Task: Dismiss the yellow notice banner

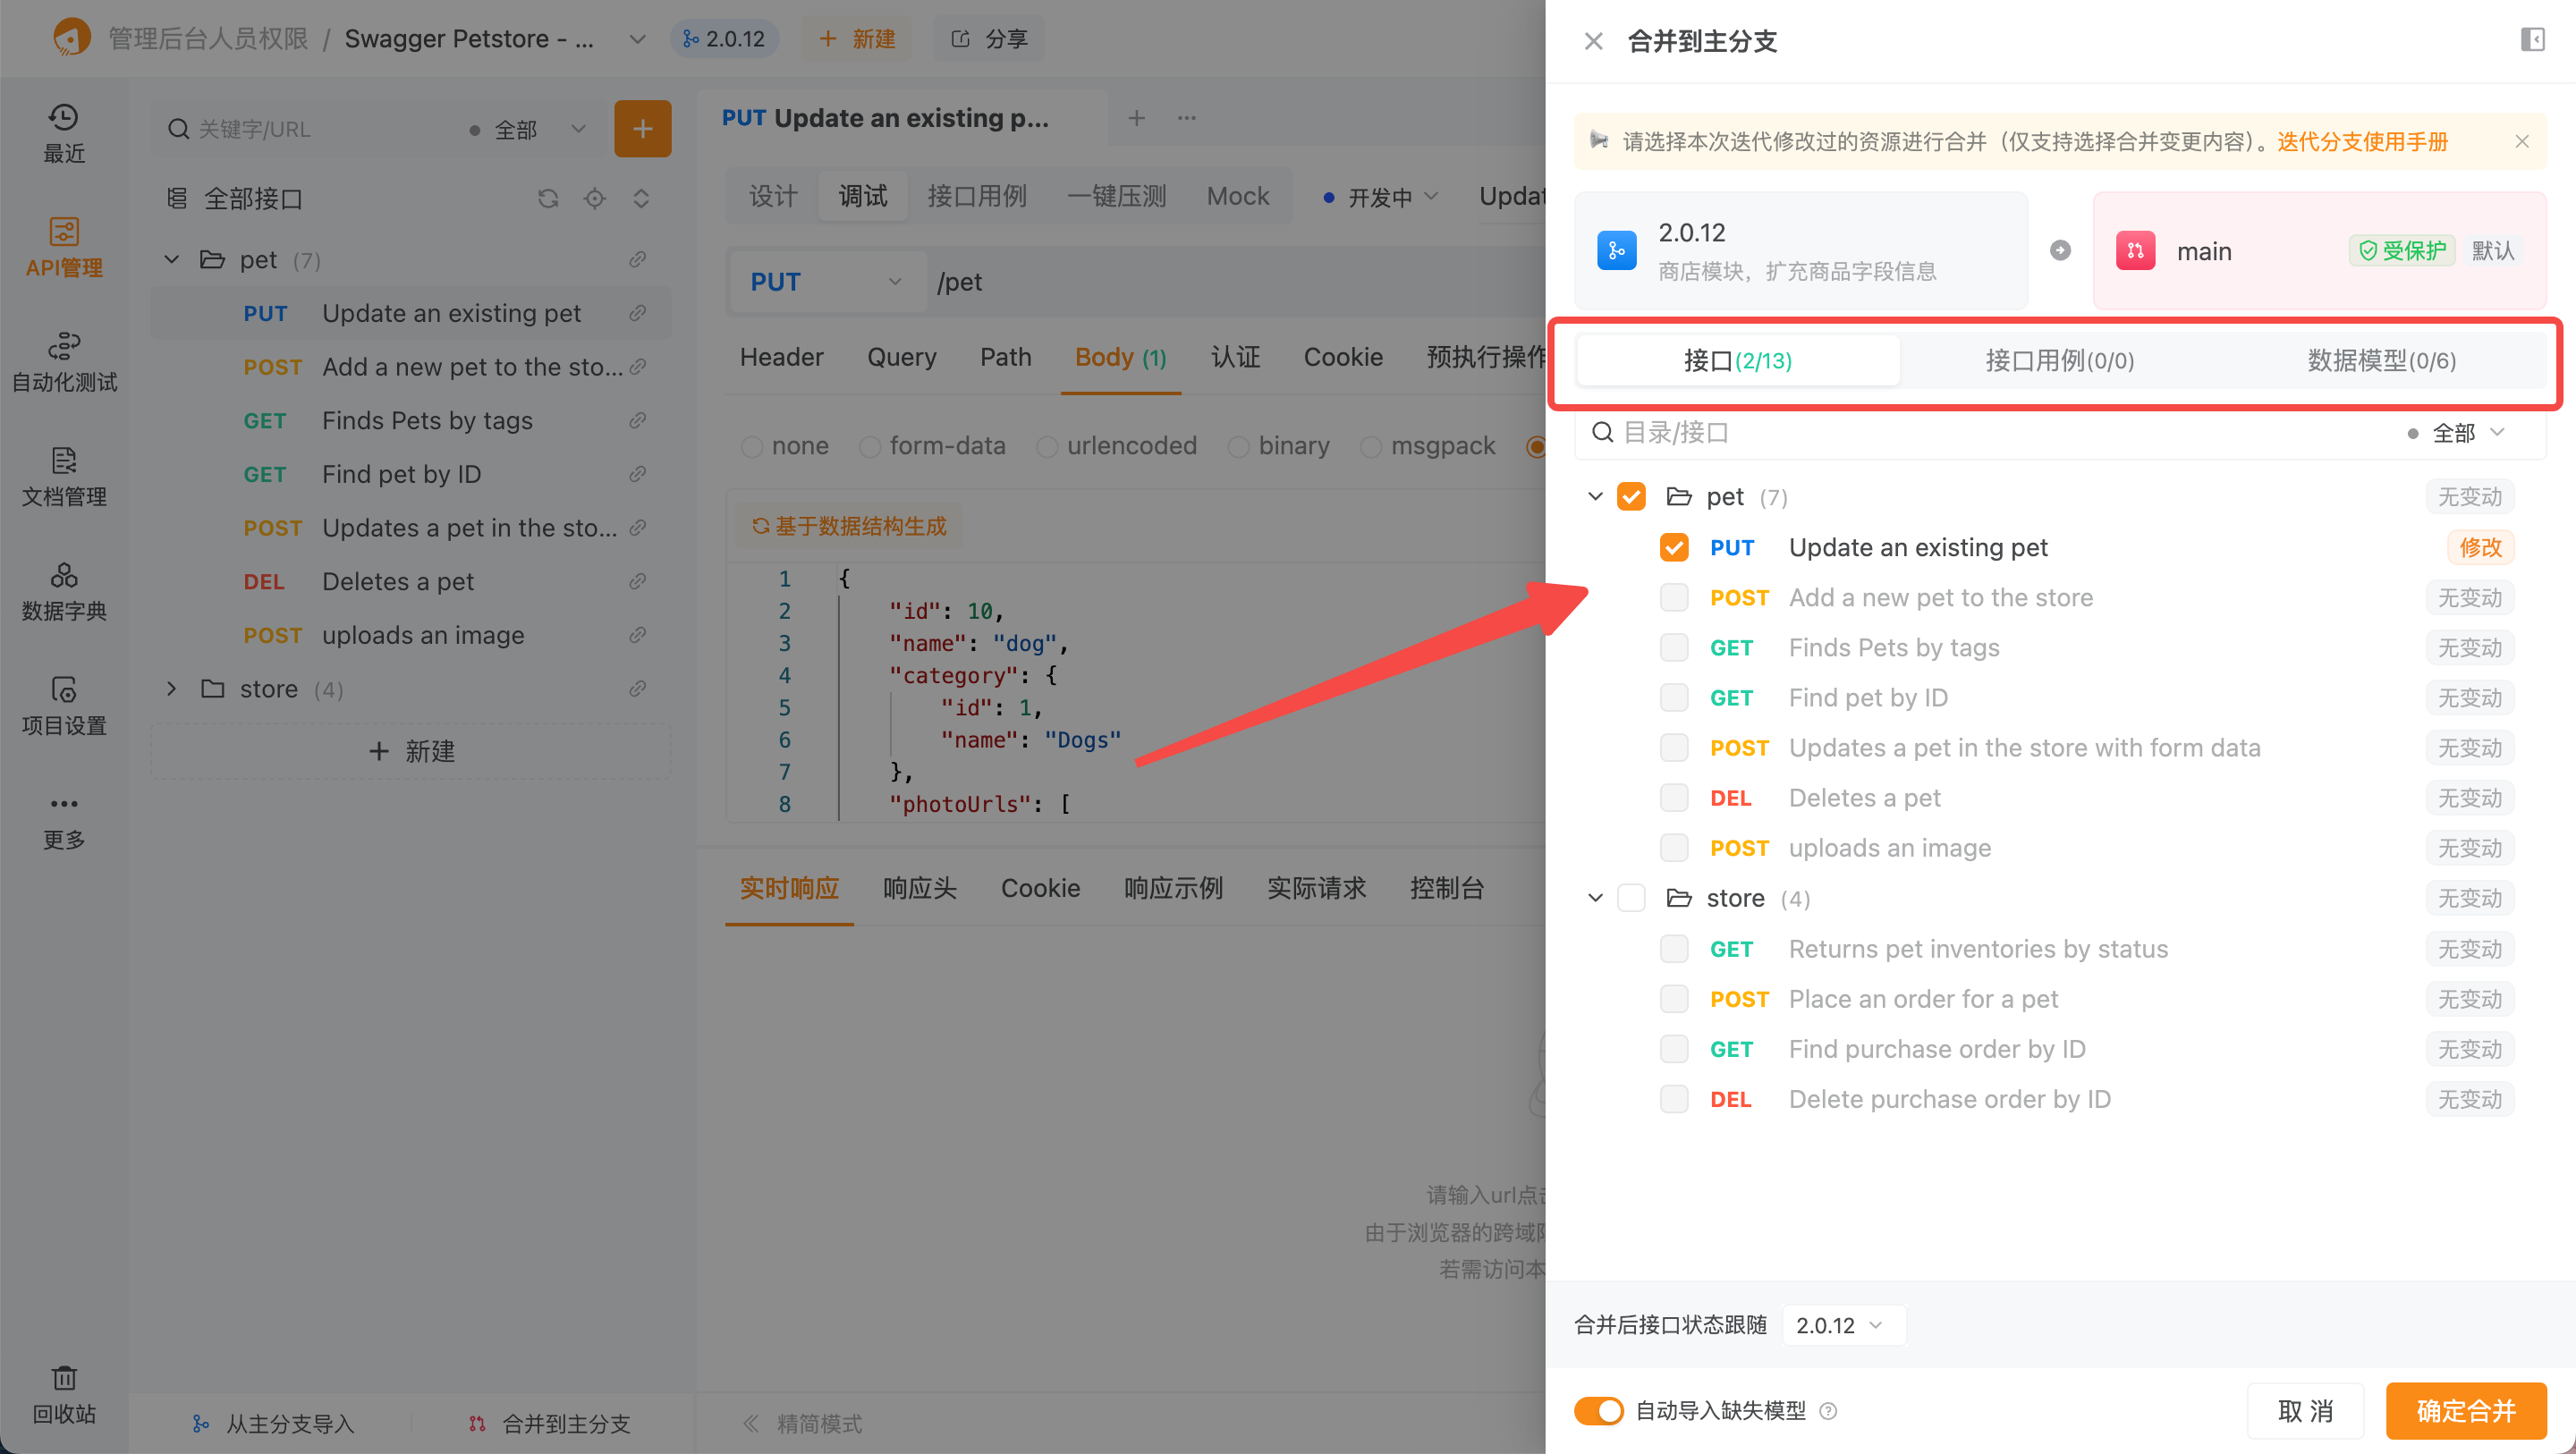Action: click(2521, 142)
